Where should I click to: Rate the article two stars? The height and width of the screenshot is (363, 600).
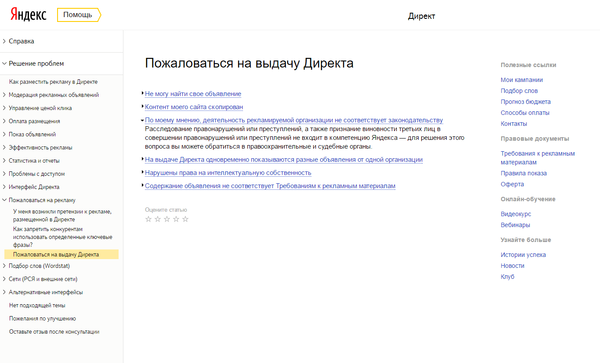(x=158, y=219)
